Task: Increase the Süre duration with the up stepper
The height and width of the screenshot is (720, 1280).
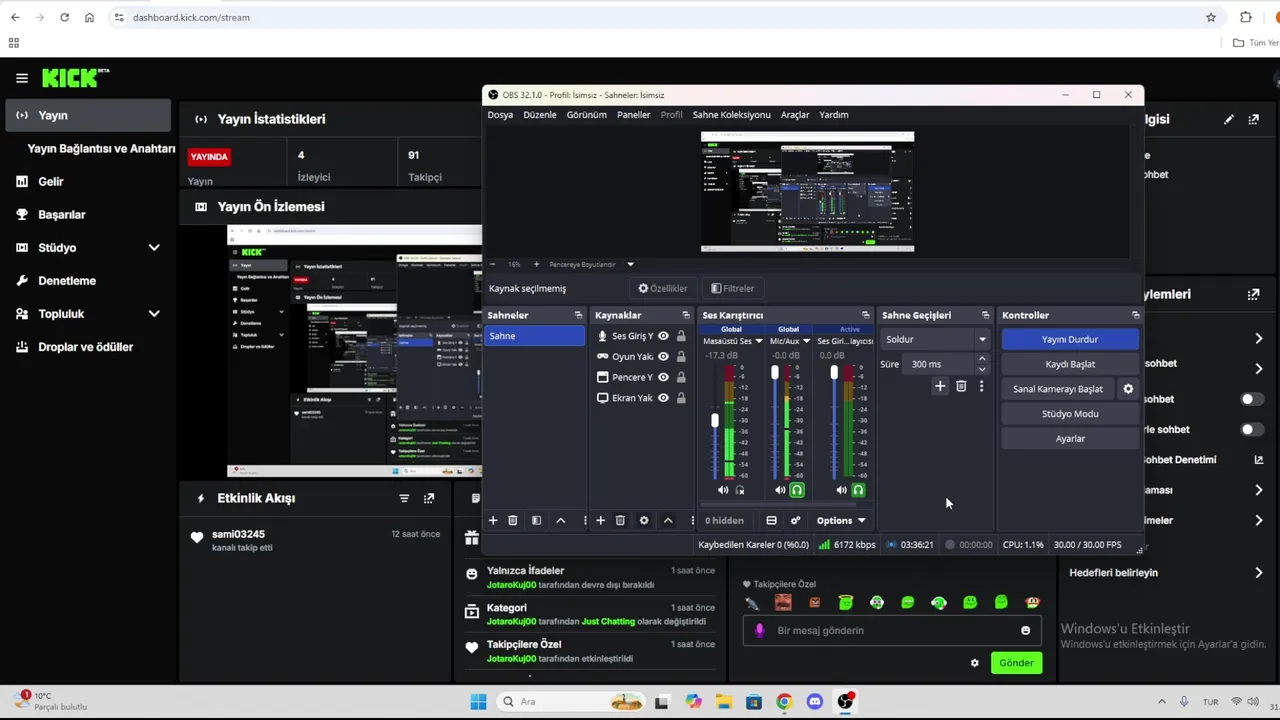Action: 982,359
